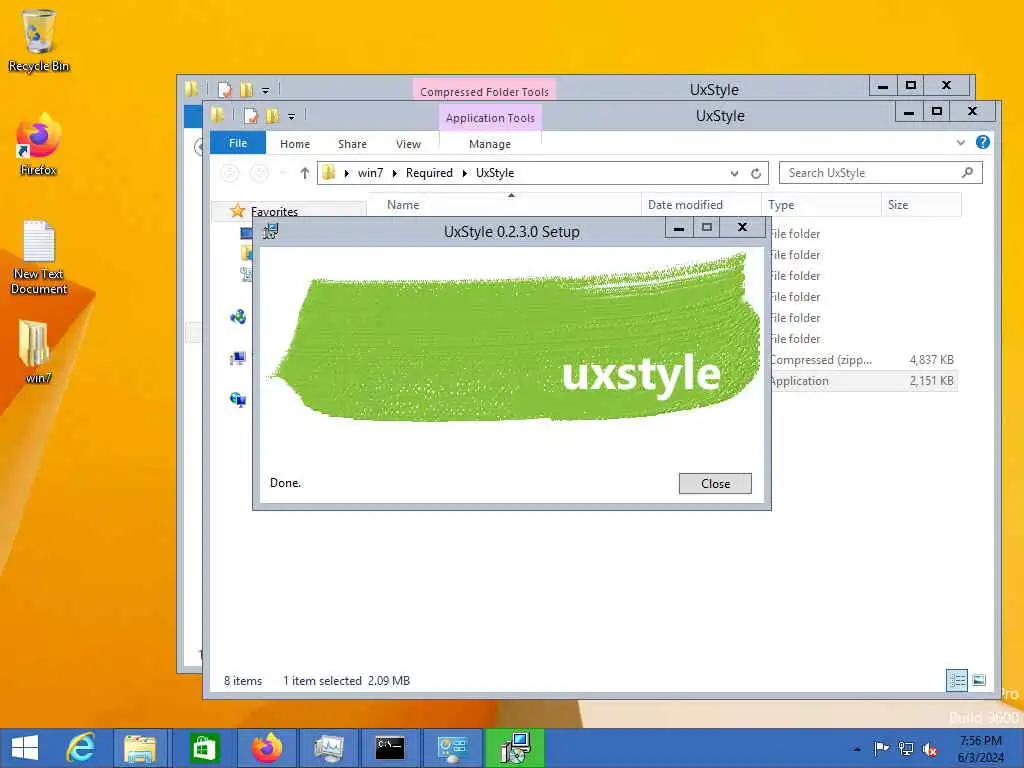The height and width of the screenshot is (768, 1024).
Task: Click Favorites in the navigation pane
Action: pyautogui.click(x=274, y=212)
